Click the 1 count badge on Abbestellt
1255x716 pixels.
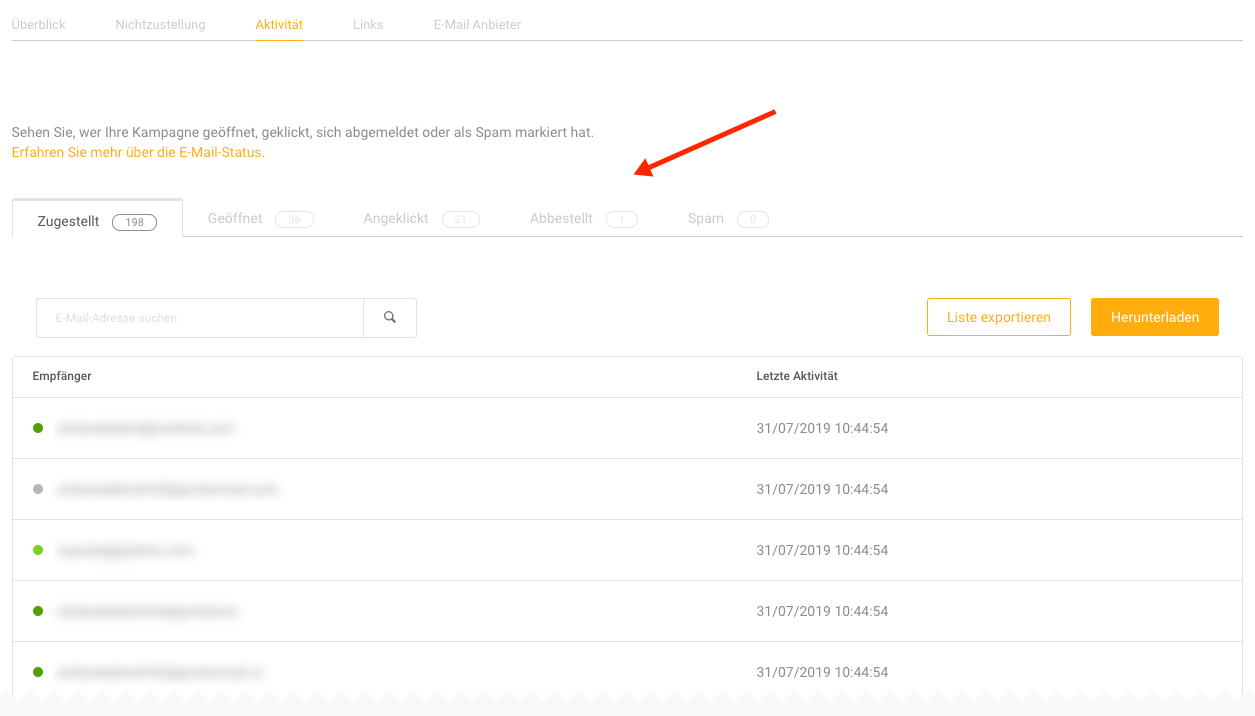[622, 220]
